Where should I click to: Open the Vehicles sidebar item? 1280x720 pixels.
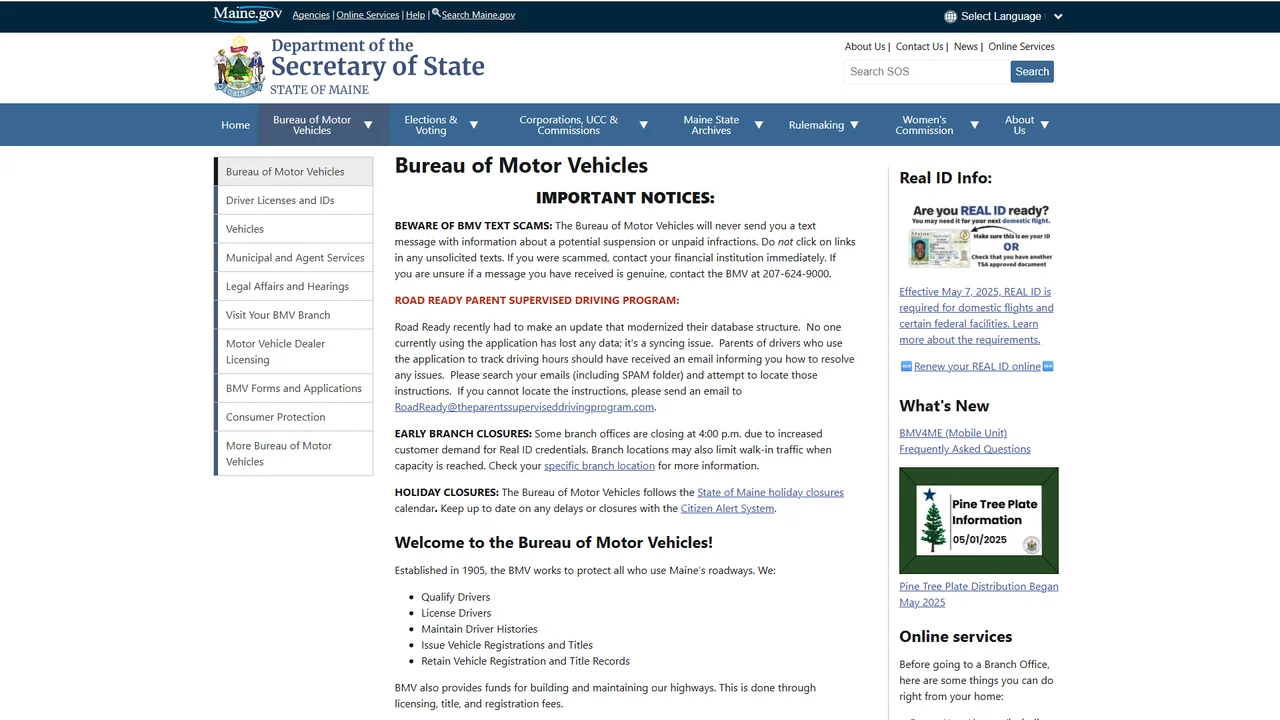click(x=294, y=229)
